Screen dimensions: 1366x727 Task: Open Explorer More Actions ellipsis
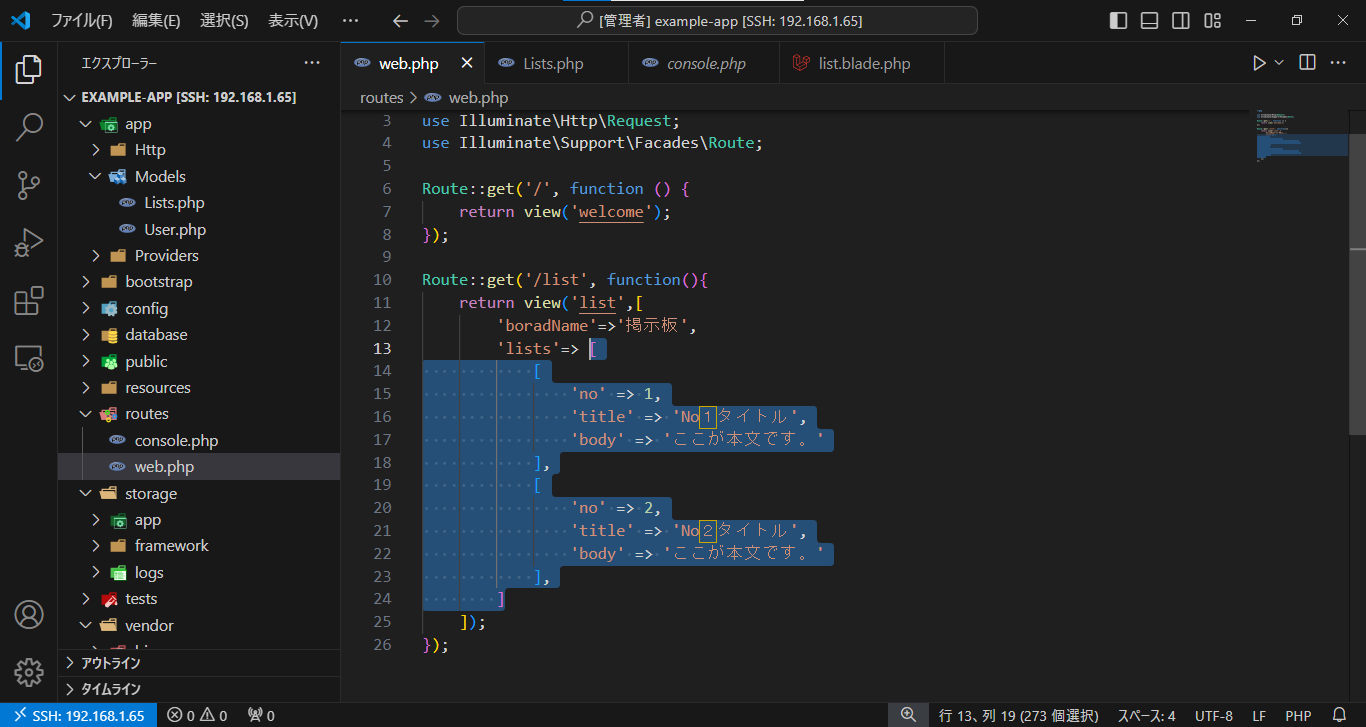312,63
